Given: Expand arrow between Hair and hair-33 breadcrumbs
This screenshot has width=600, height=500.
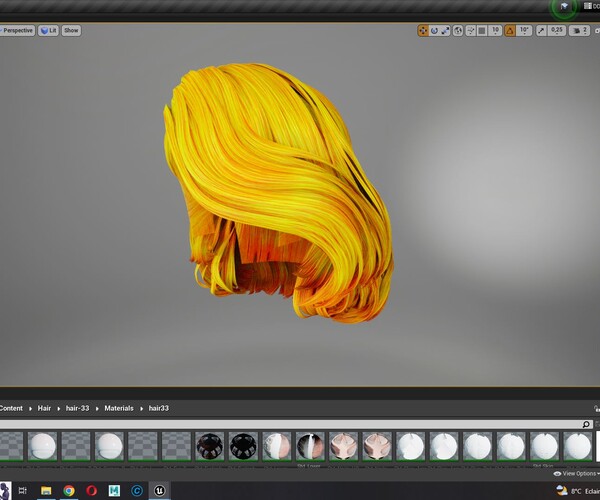Looking at the screenshot, I should 59,409.
